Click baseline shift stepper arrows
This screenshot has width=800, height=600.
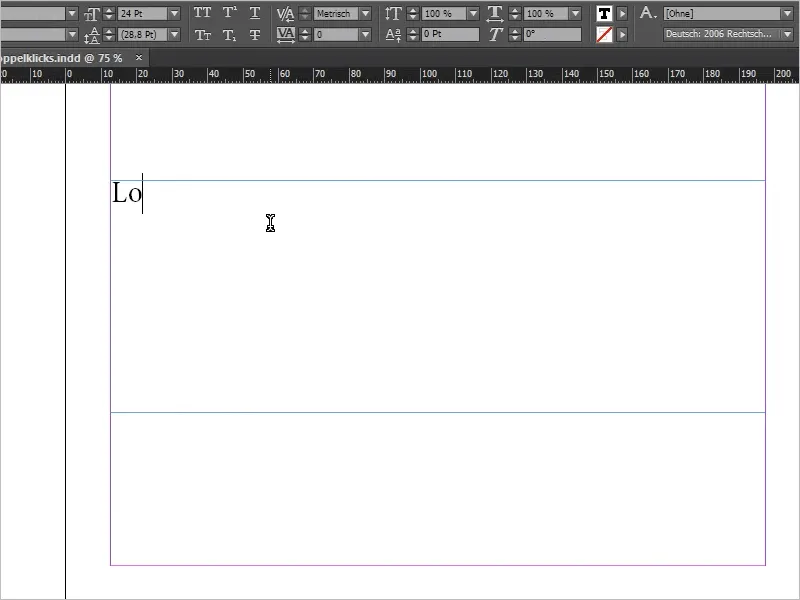413,35
